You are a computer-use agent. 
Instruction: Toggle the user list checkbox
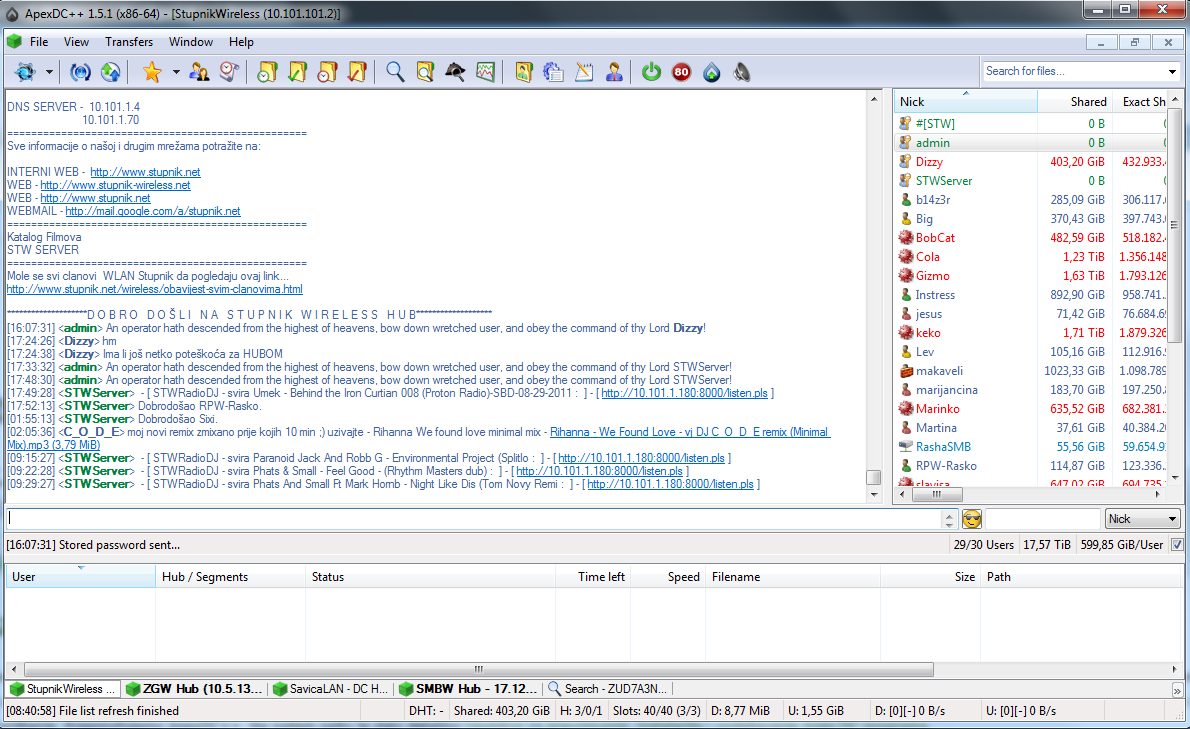coord(1177,545)
